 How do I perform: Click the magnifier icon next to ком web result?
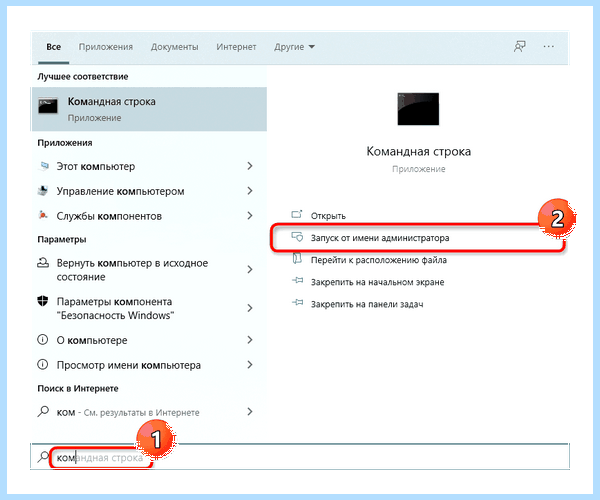coord(43,412)
